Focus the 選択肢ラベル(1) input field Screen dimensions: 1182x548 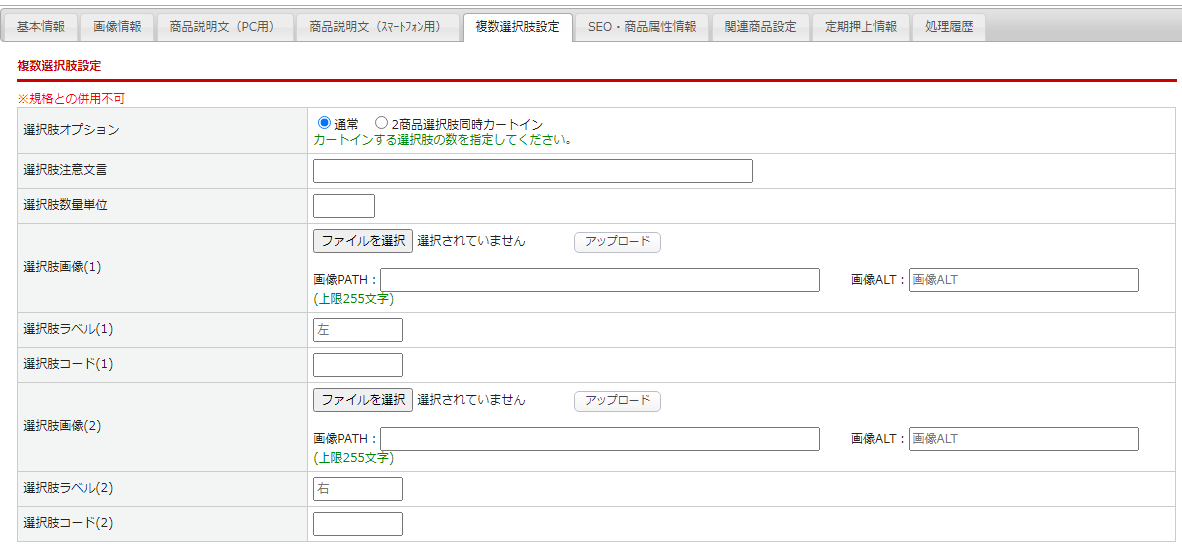pos(357,330)
